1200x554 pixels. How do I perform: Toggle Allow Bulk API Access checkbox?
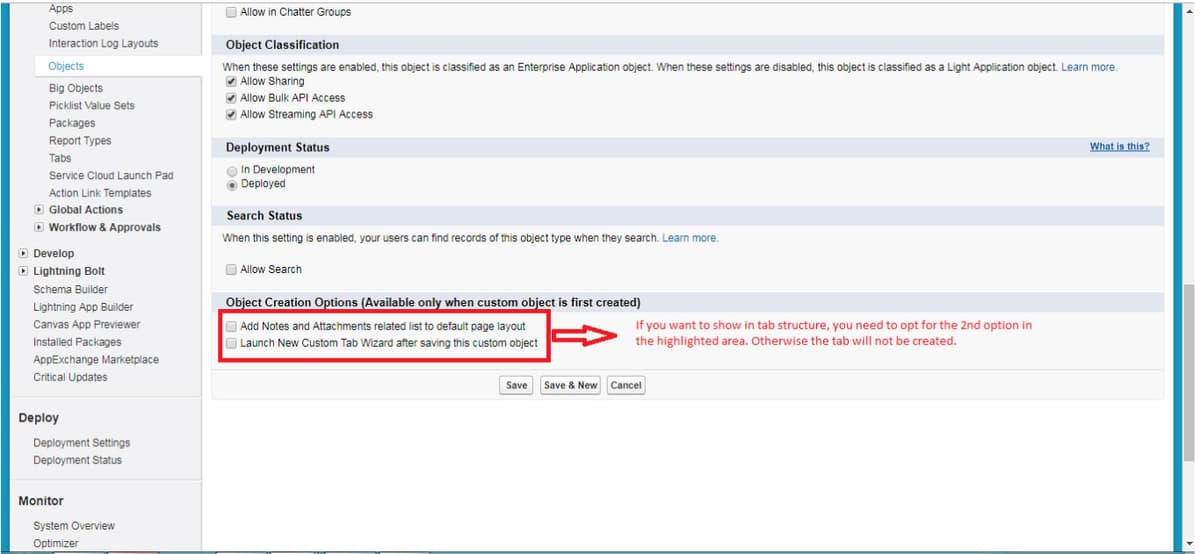(x=232, y=98)
